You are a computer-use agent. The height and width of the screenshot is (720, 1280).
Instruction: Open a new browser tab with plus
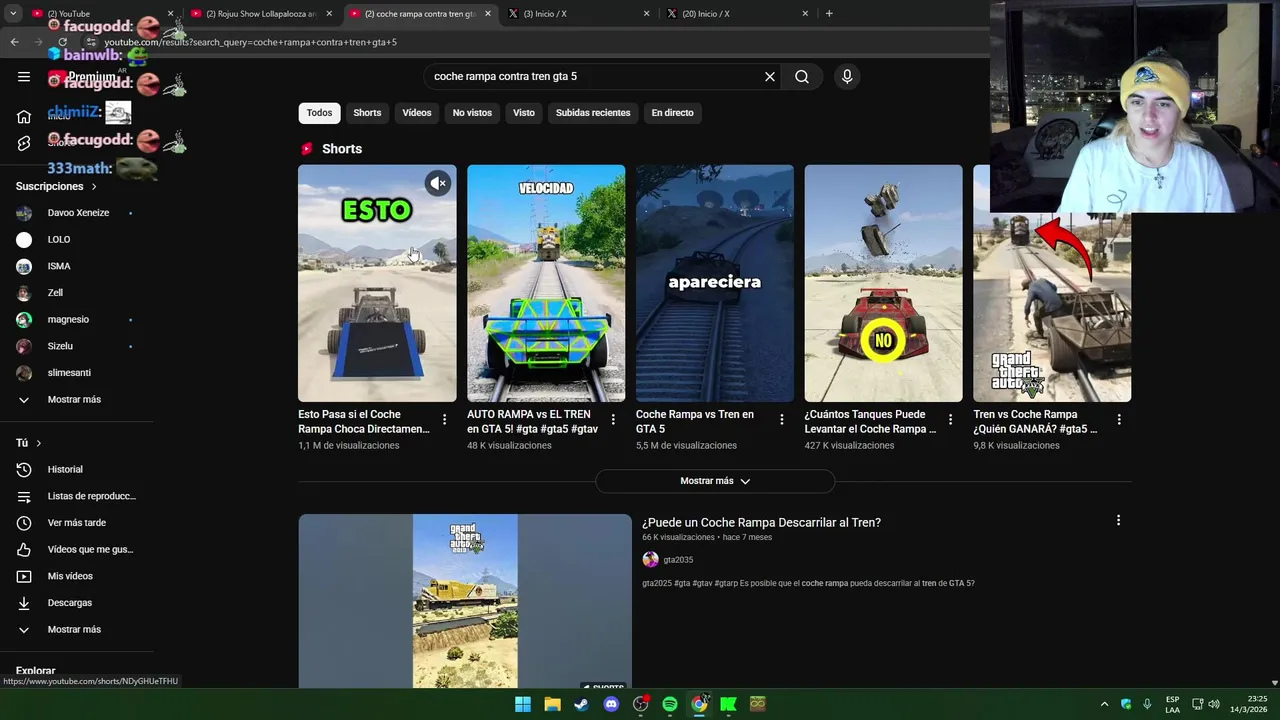[829, 14]
